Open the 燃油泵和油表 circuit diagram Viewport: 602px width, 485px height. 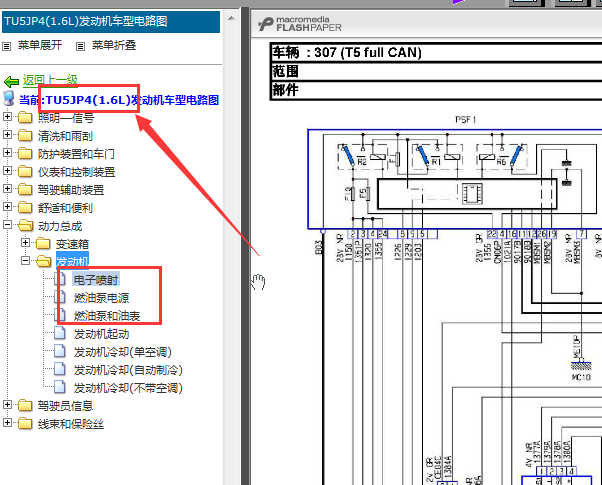click(x=107, y=316)
